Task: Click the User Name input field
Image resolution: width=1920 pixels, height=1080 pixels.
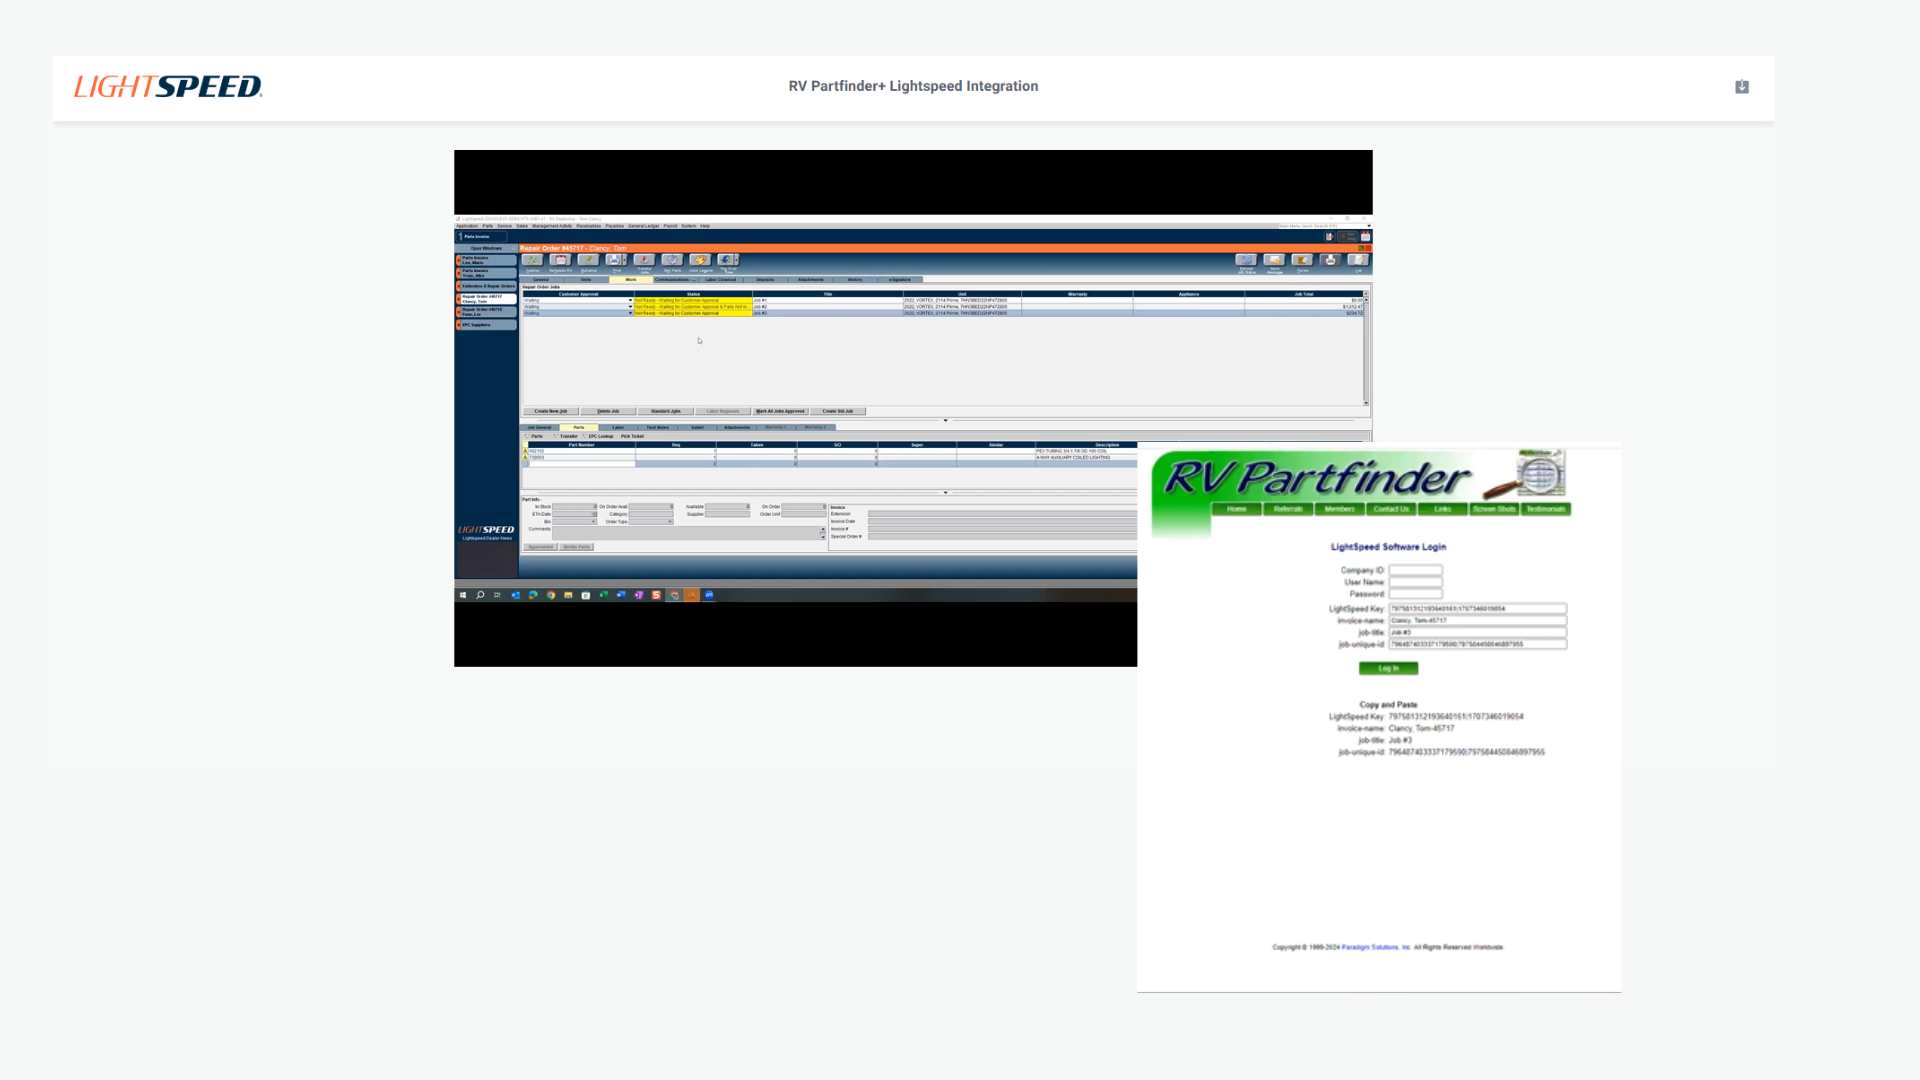Action: (x=1415, y=582)
